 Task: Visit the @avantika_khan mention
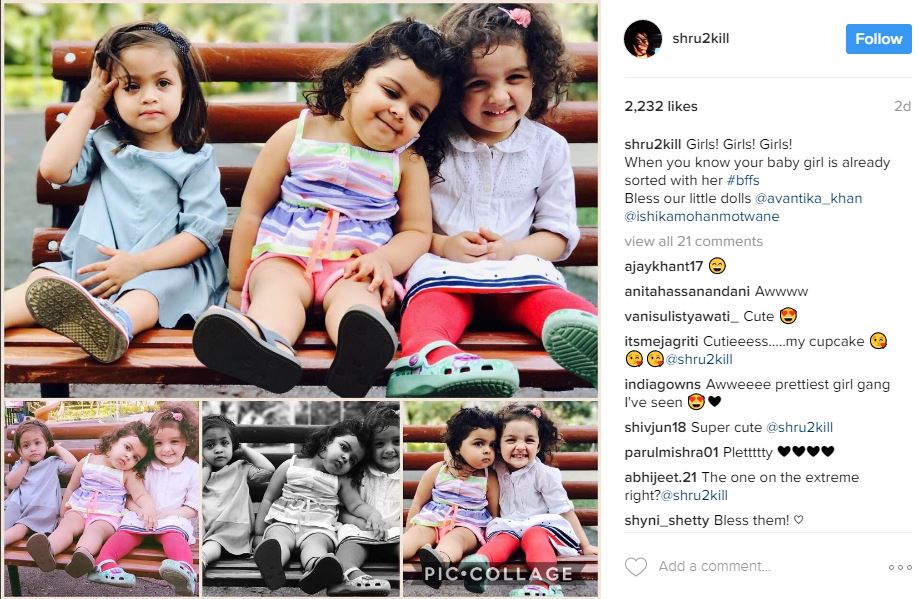[809, 198]
